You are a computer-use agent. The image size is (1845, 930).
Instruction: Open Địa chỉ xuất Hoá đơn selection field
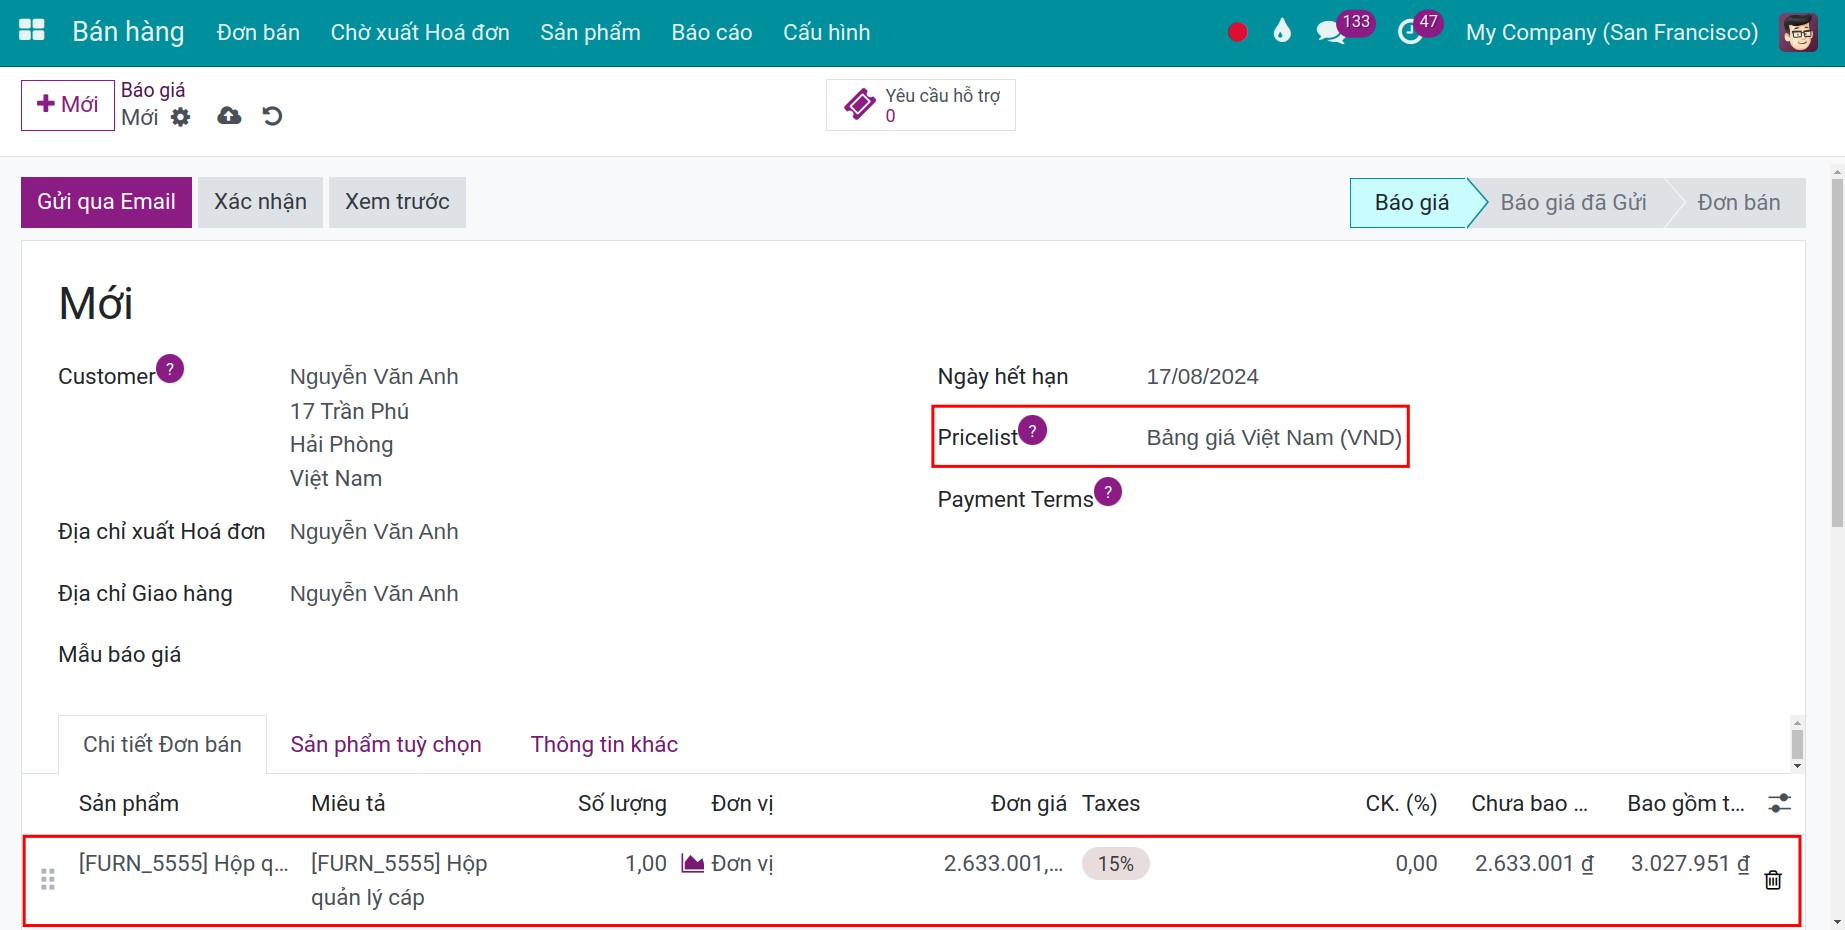(x=374, y=531)
